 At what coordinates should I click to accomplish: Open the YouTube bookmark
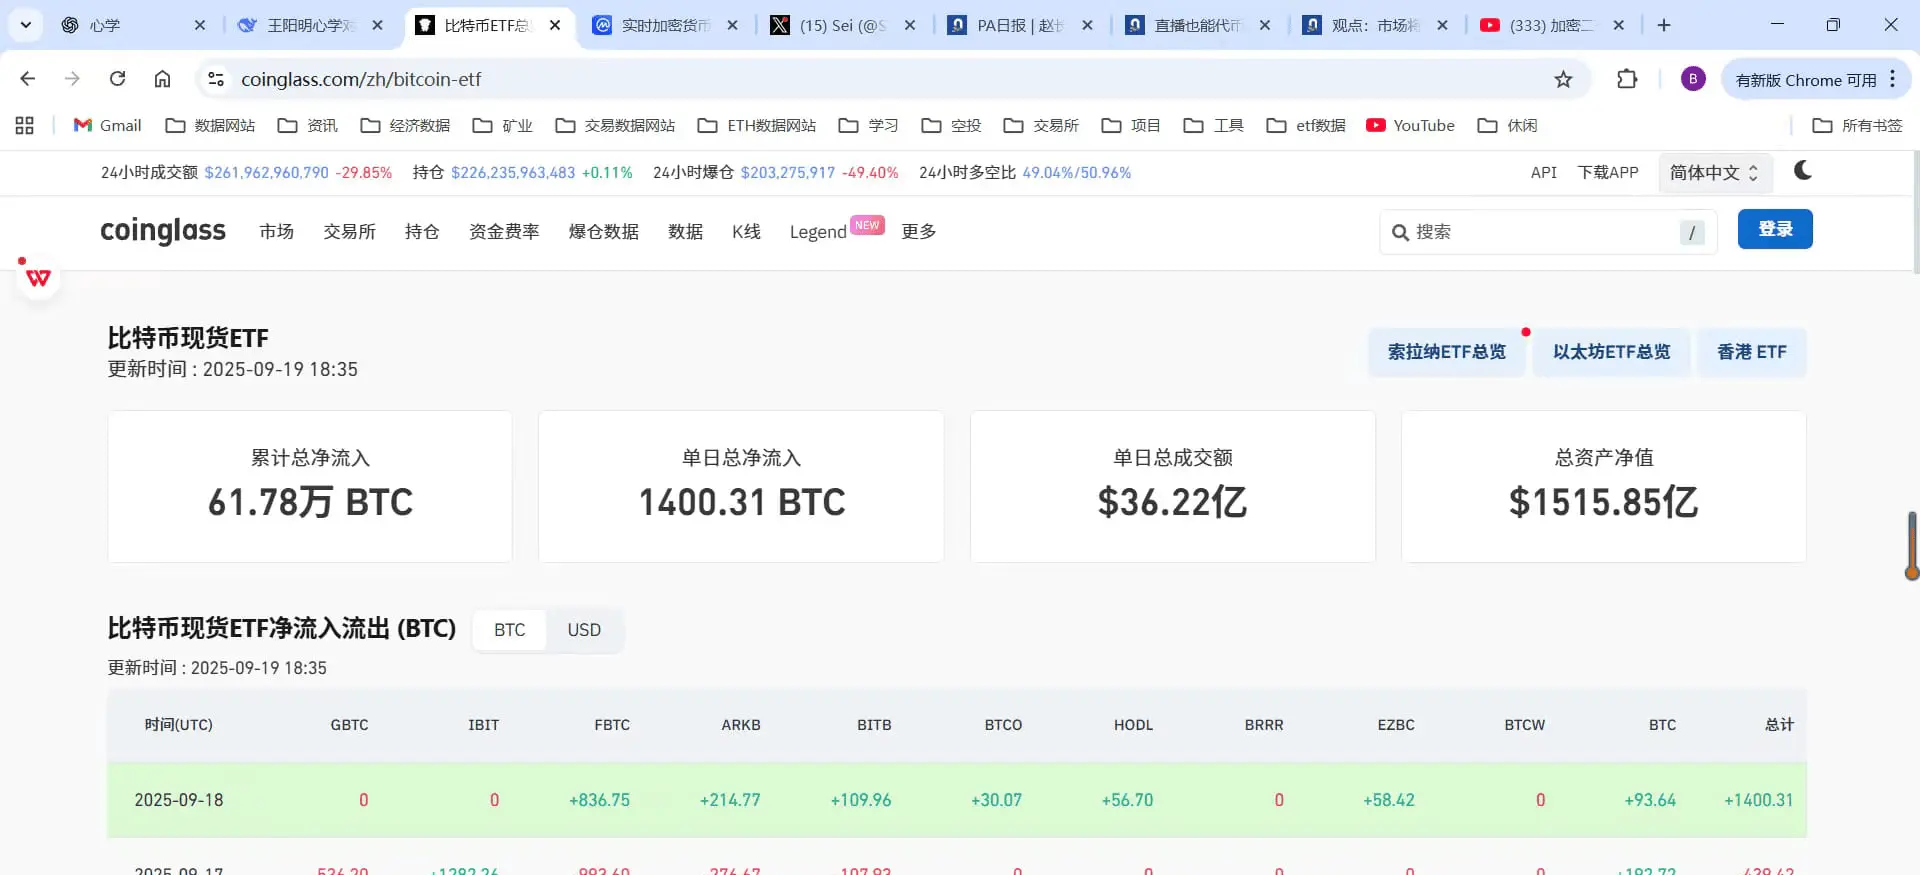point(1411,125)
